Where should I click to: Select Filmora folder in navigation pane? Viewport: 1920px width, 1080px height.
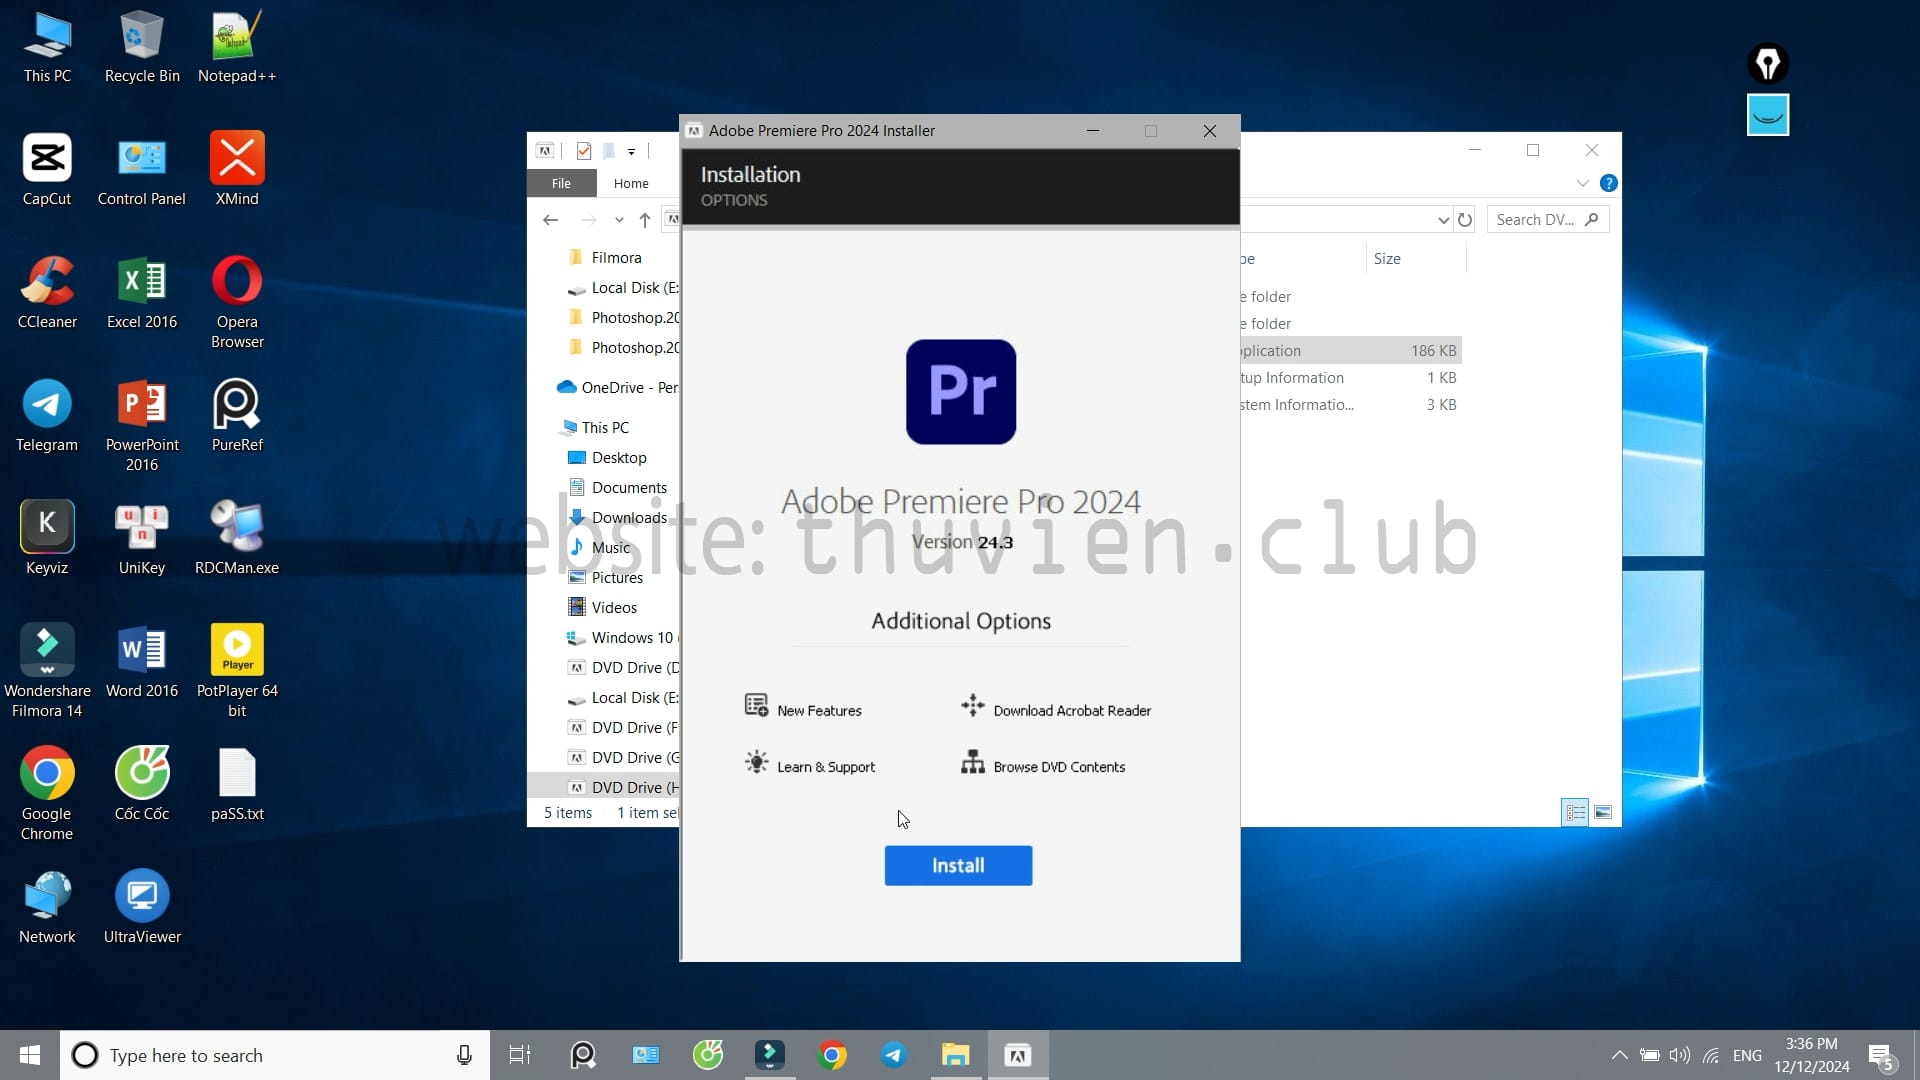617,257
